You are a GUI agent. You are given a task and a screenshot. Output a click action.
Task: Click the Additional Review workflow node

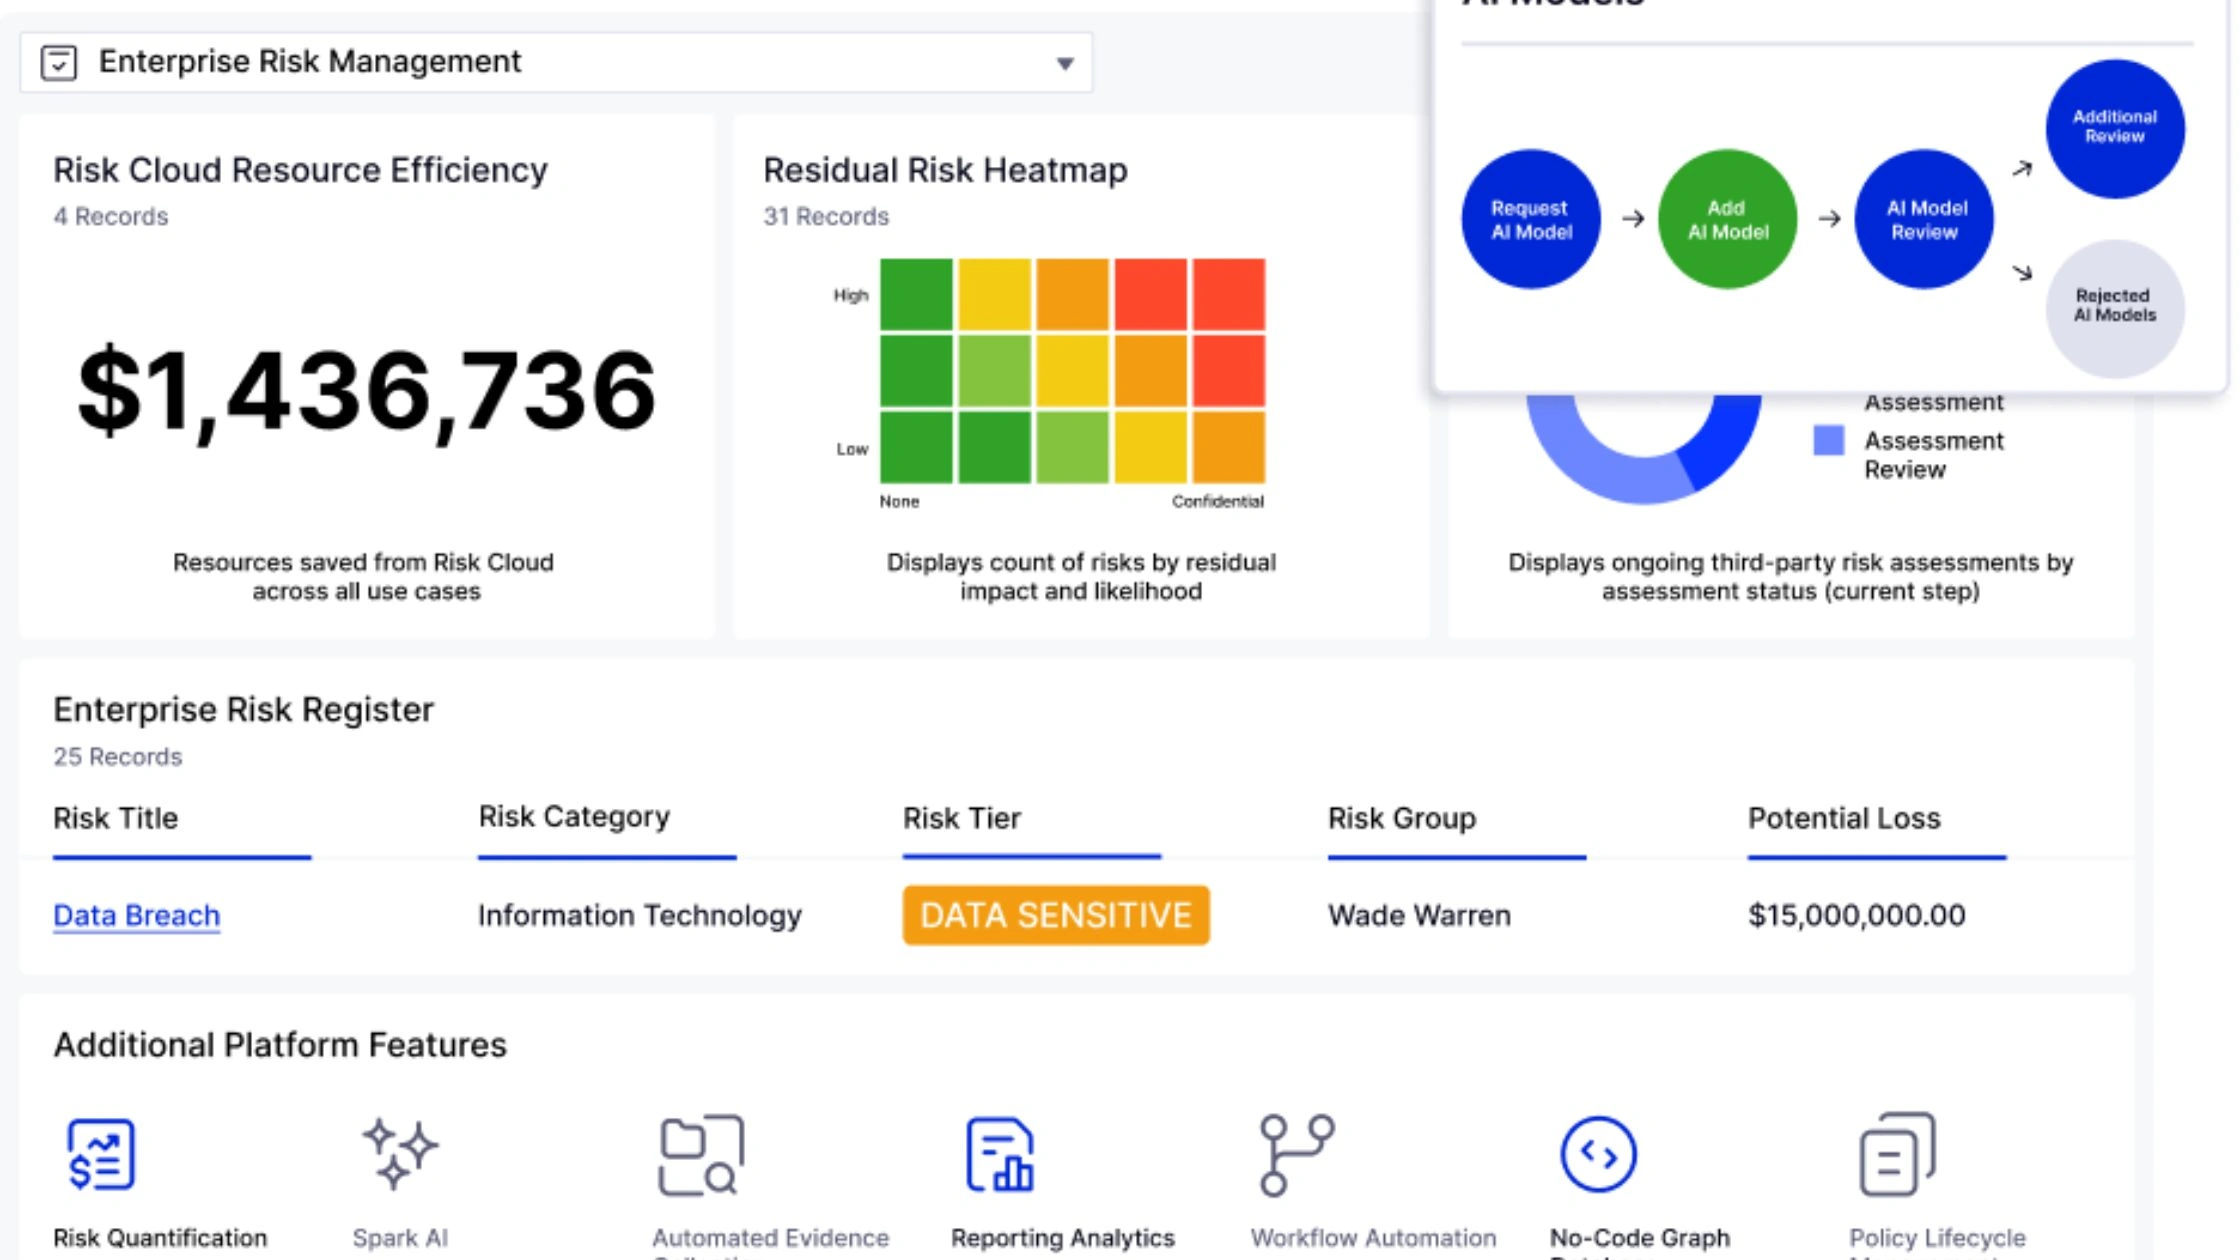(2114, 128)
